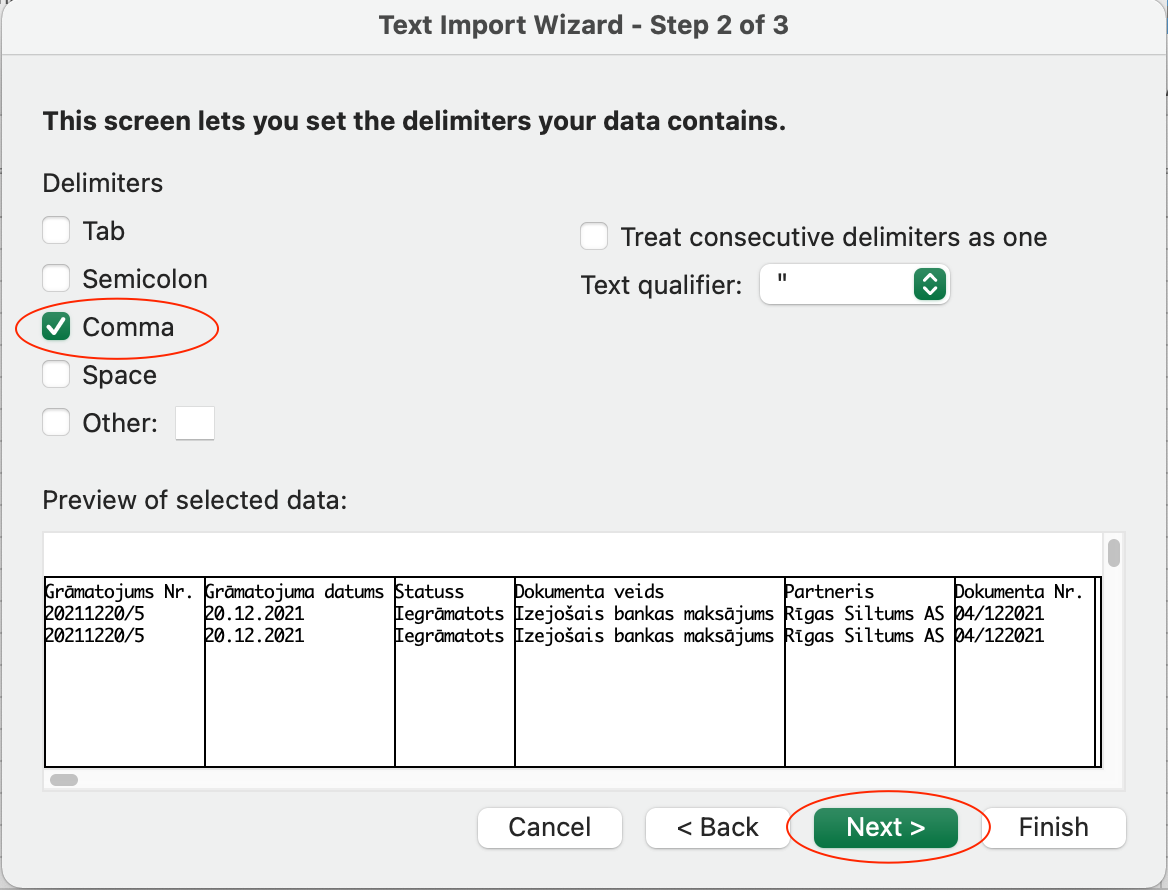The image size is (1168, 890).
Task: Select the Grāmatojums Nr. header in preview
Action: [x=119, y=592]
